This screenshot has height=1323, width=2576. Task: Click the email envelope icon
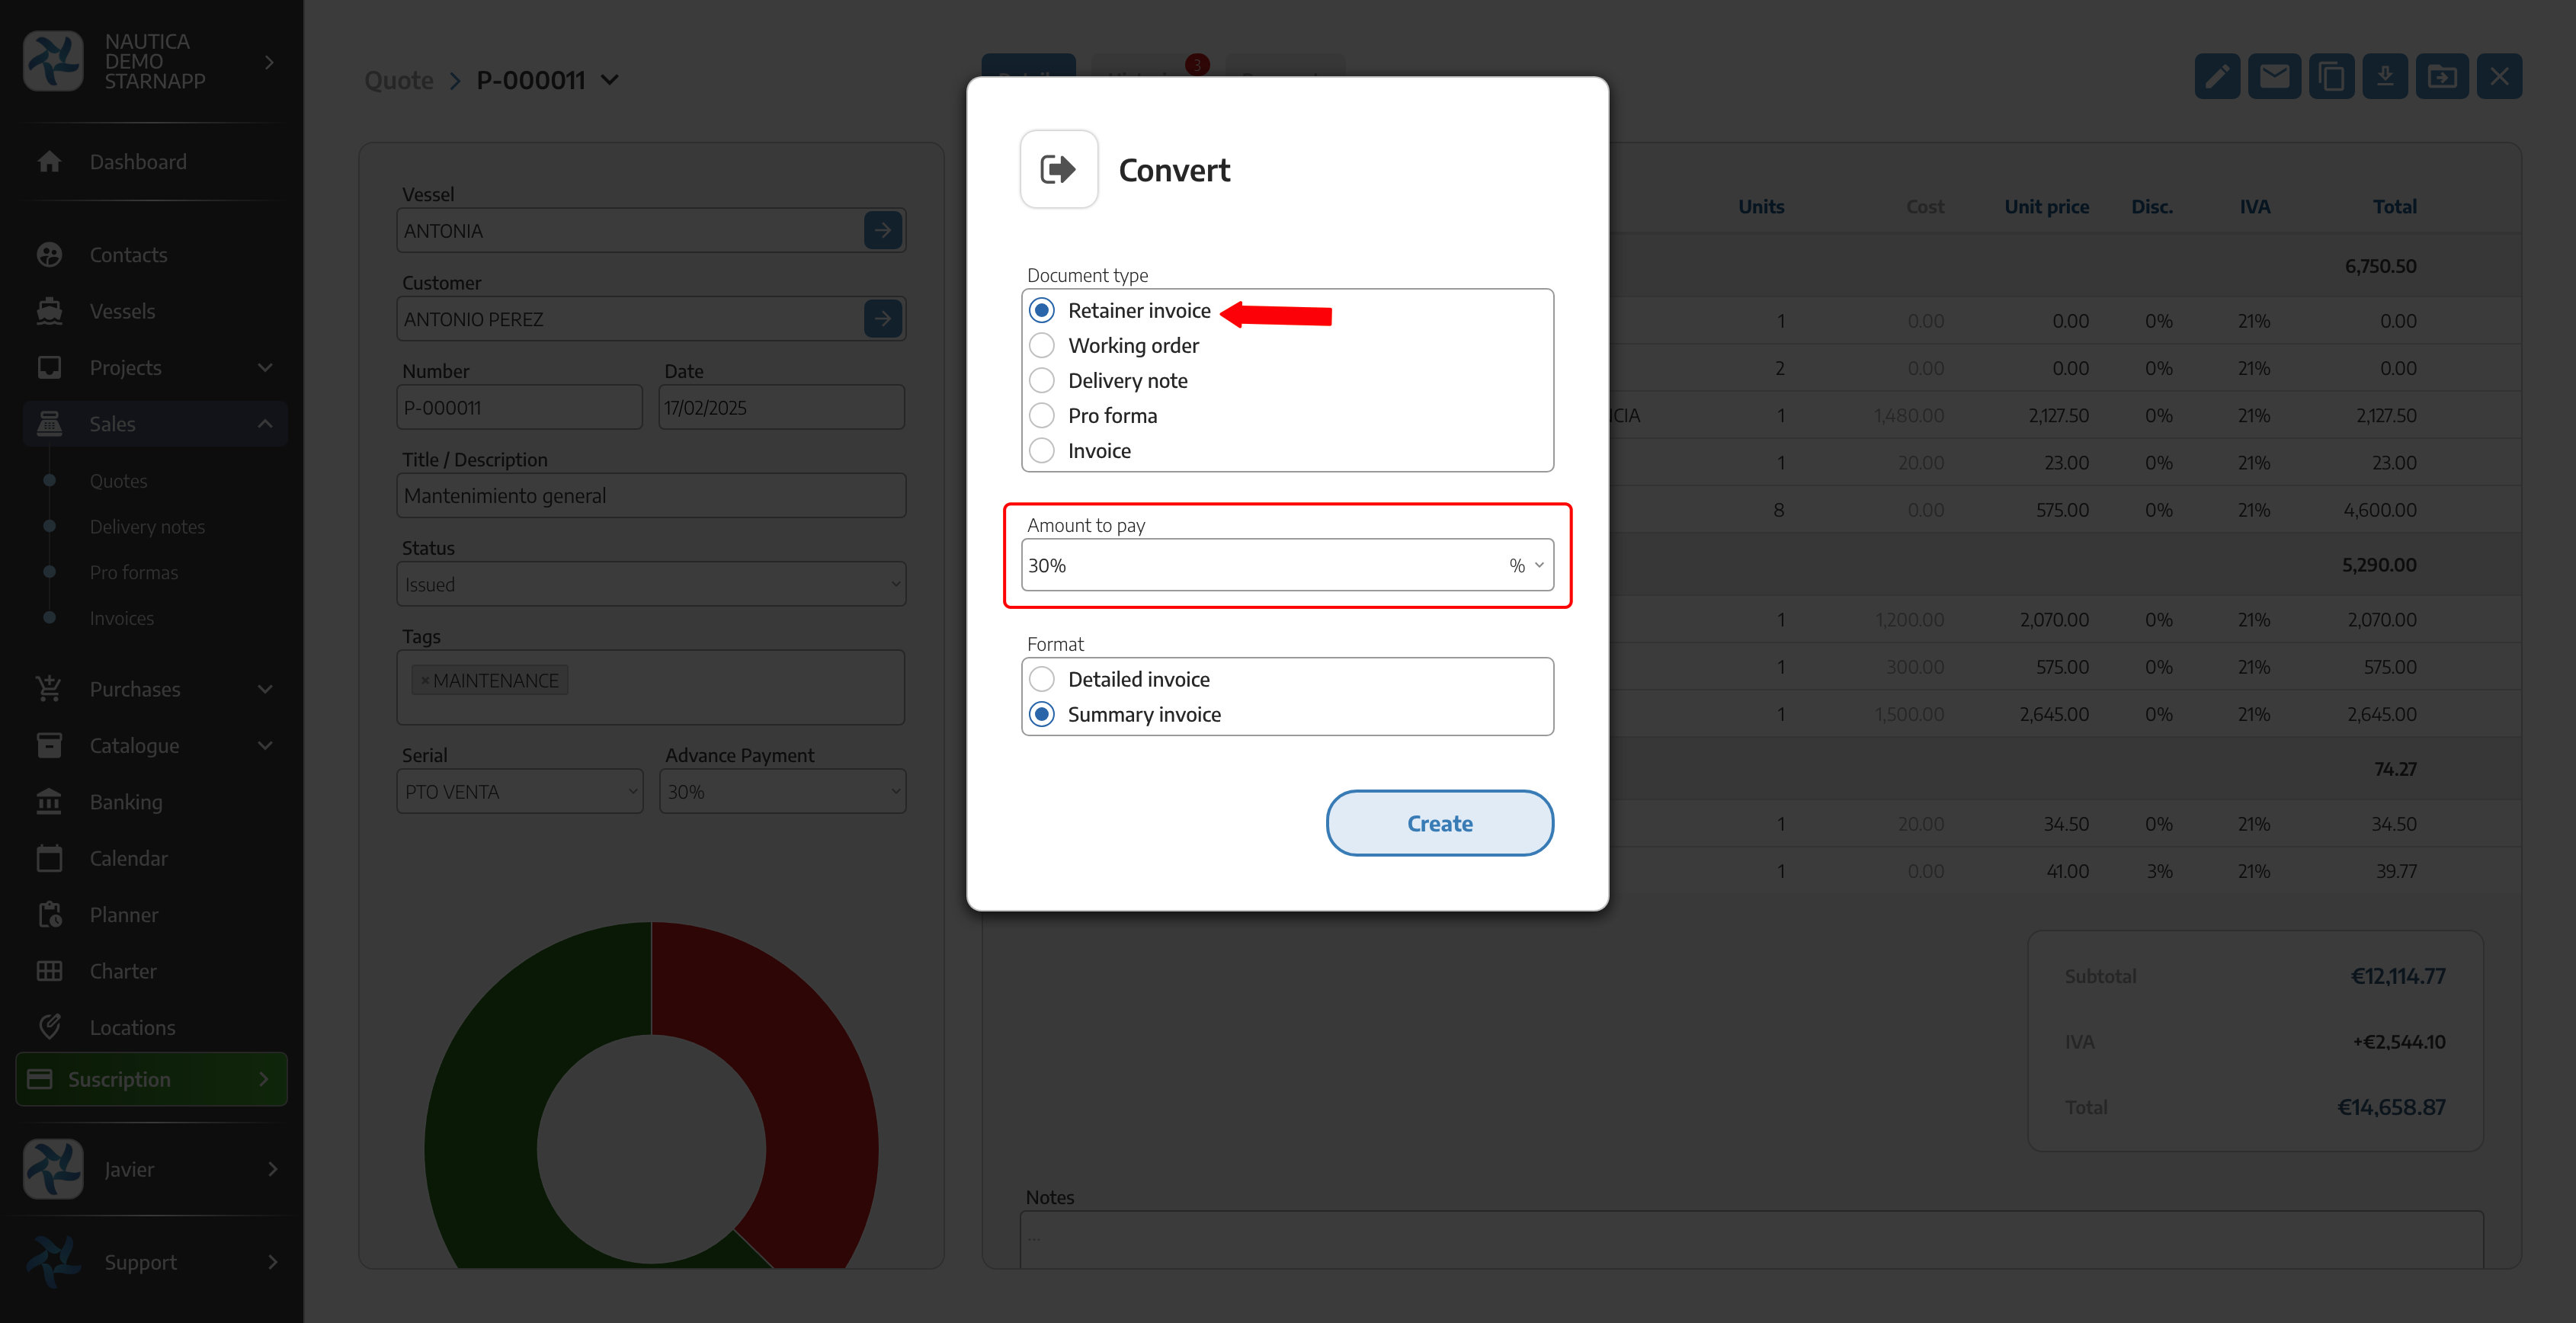coord(2274,77)
